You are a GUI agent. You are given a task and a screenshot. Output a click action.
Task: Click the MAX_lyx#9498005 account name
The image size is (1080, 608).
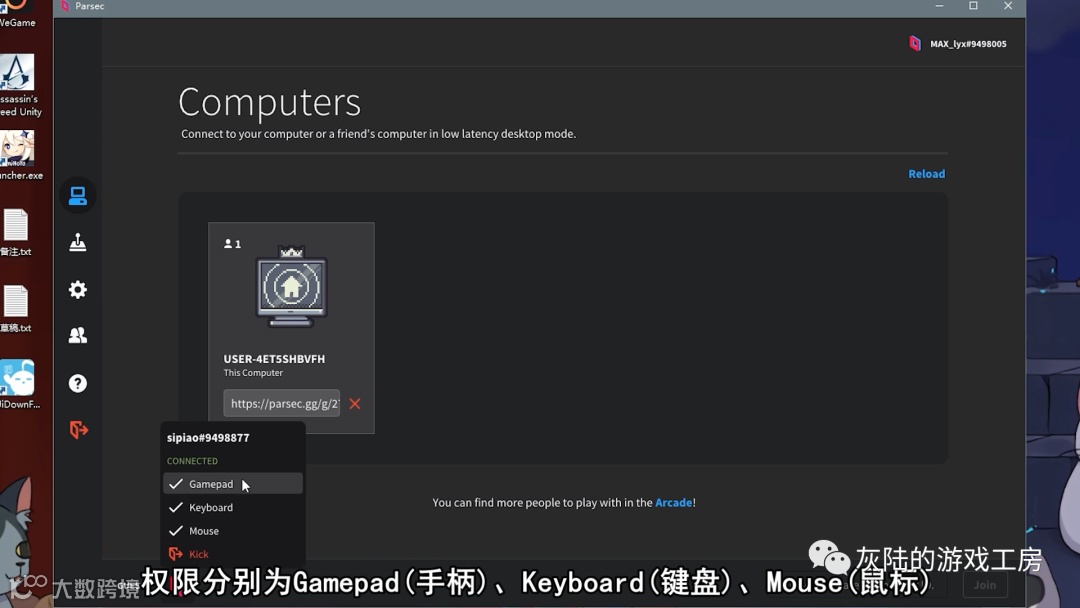click(x=968, y=43)
